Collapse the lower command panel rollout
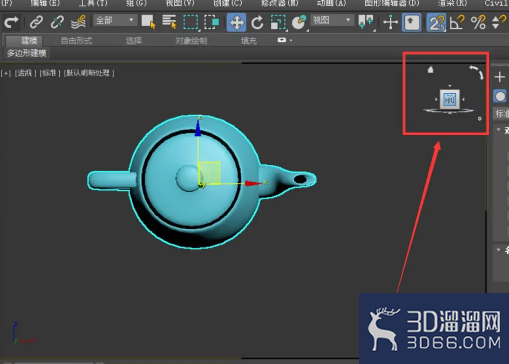This screenshot has width=509, height=364. tap(499, 249)
